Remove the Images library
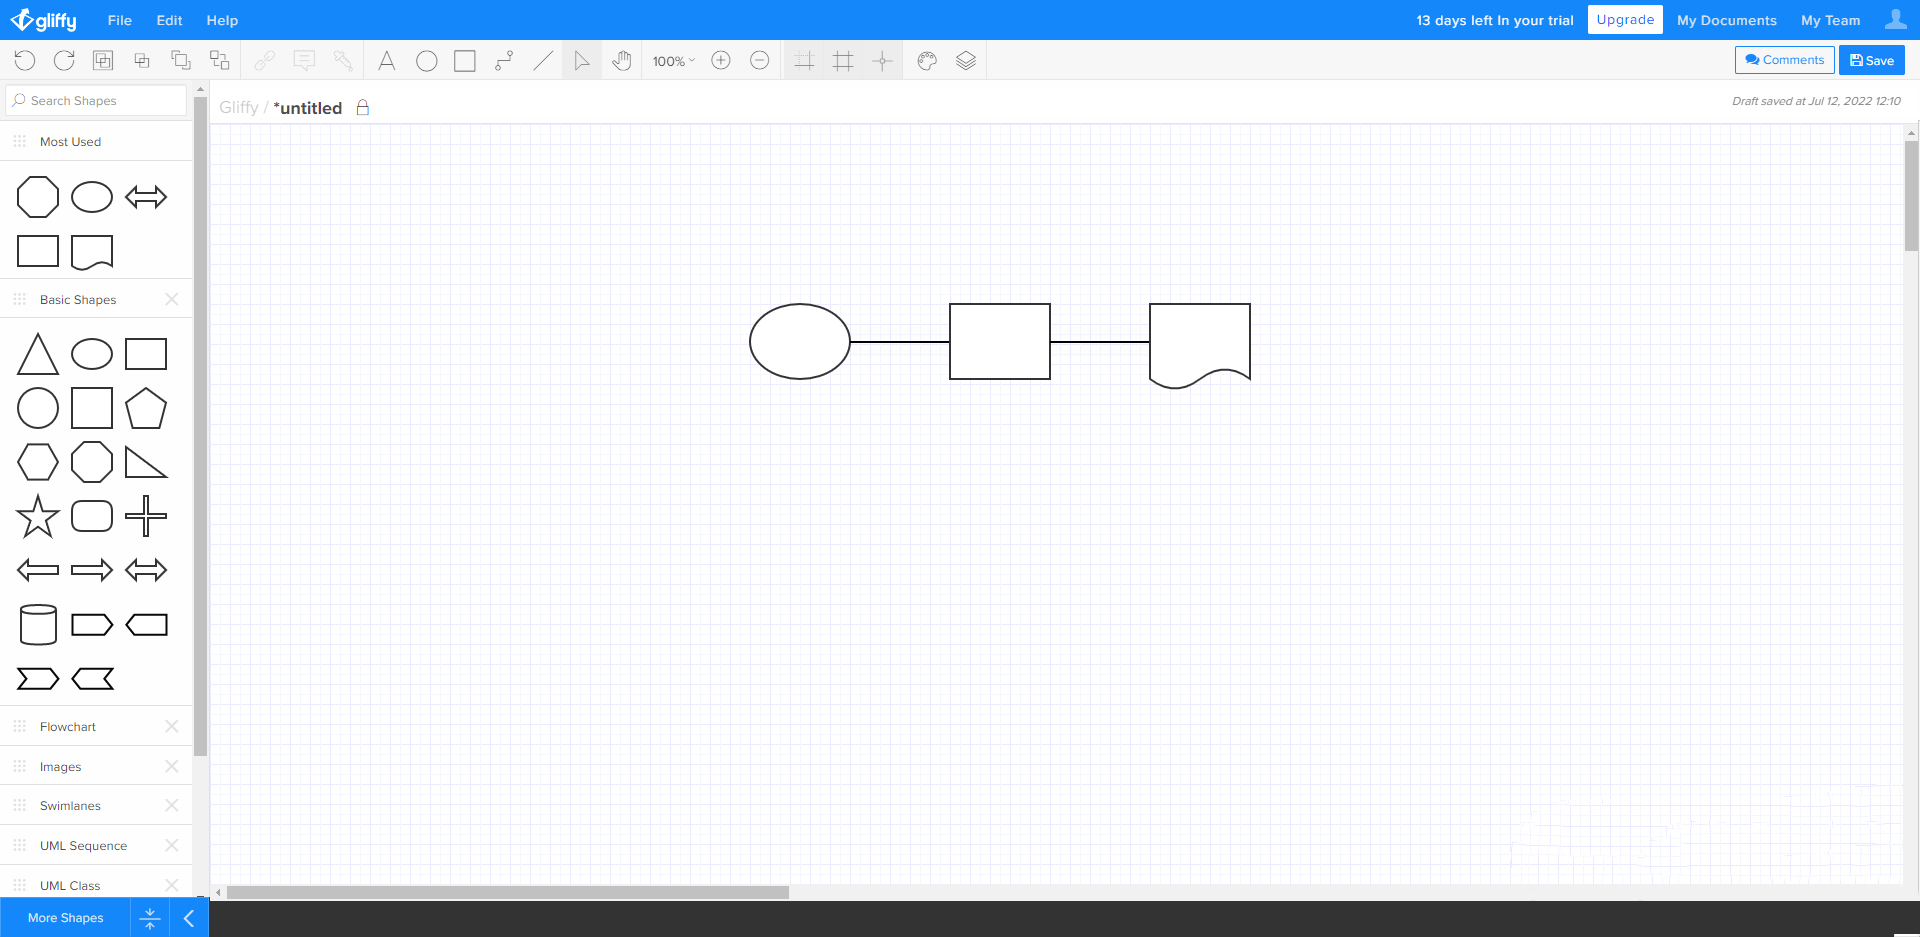Image resolution: width=1920 pixels, height=937 pixels. 172,766
